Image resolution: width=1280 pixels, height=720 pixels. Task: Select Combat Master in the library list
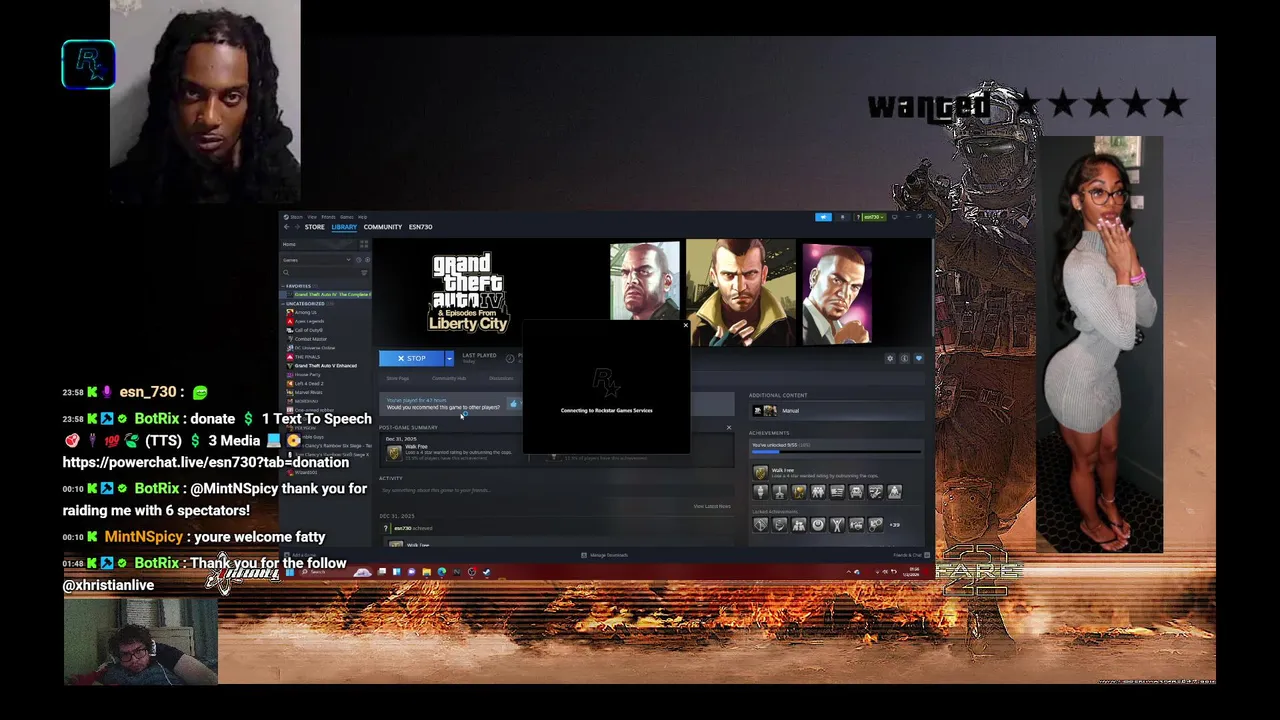[x=310, y=339]
